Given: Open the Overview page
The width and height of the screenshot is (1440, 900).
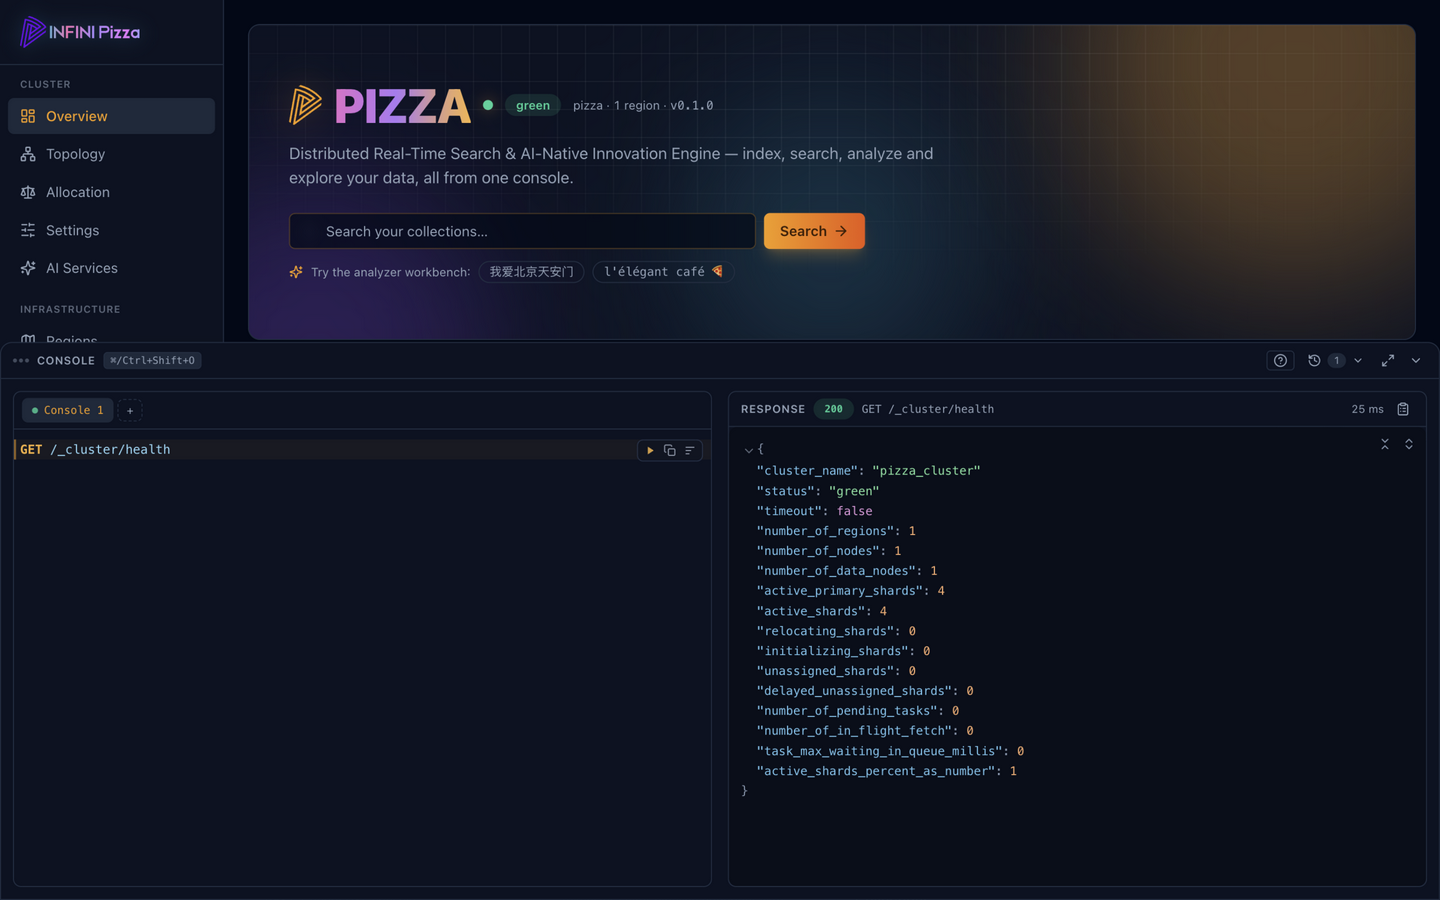Looking at the screenshot, I should (111, 116).
